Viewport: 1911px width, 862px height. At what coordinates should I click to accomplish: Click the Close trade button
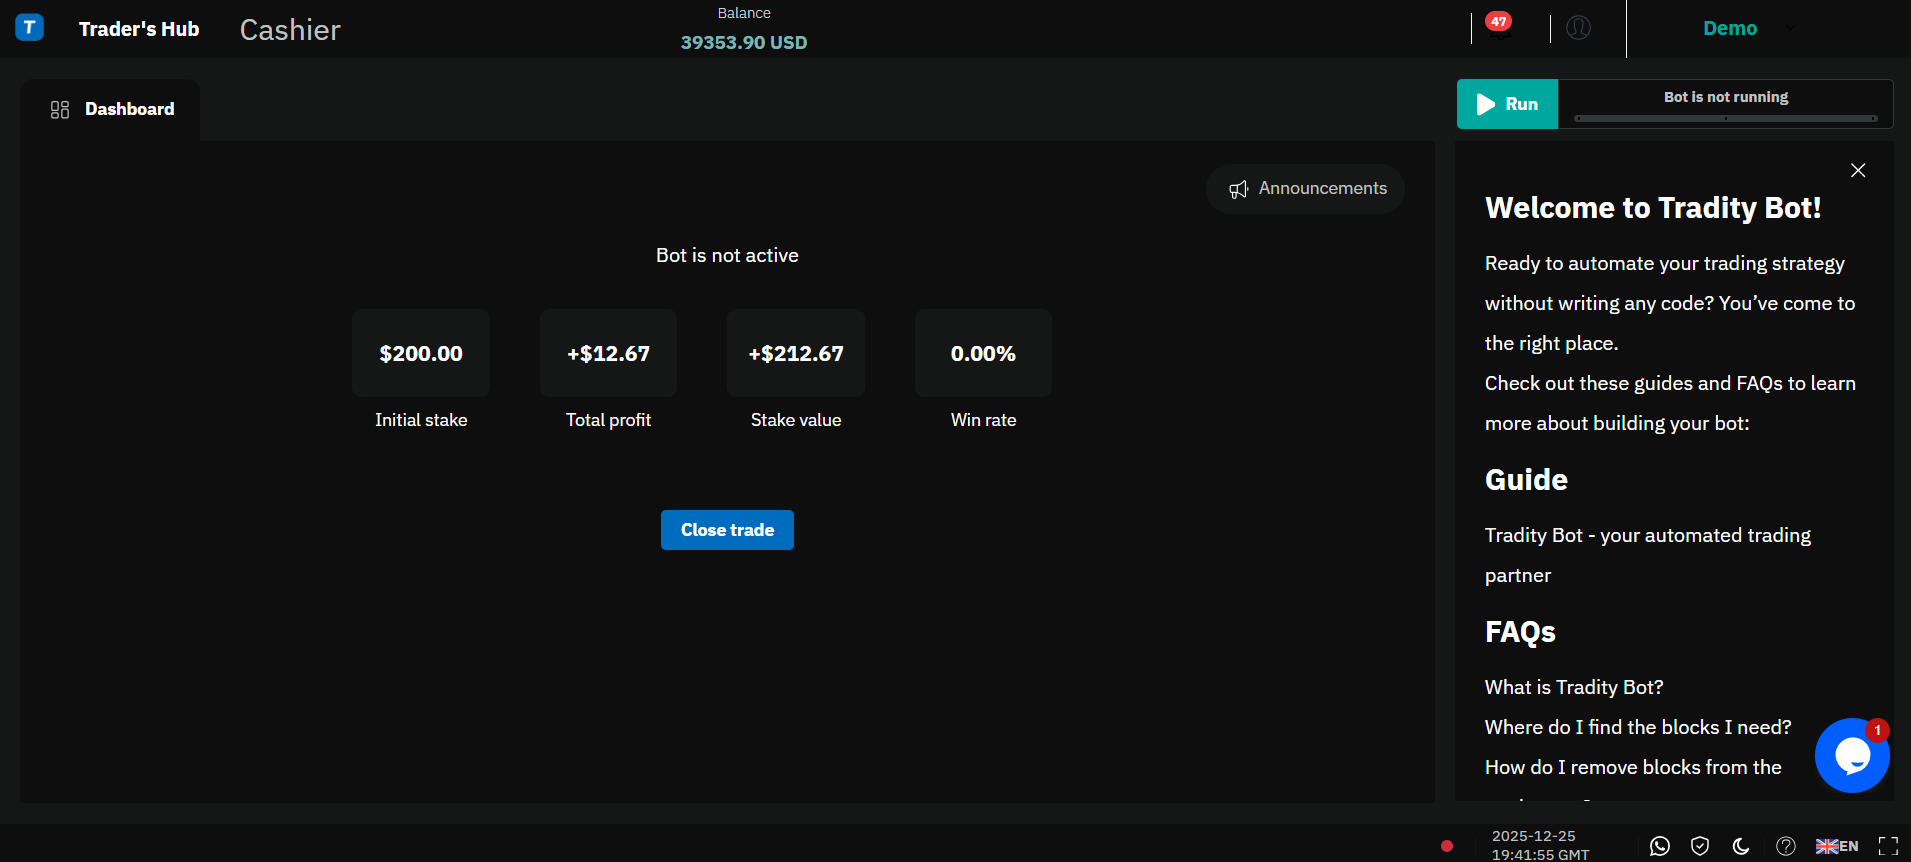(x=727, y=530)
